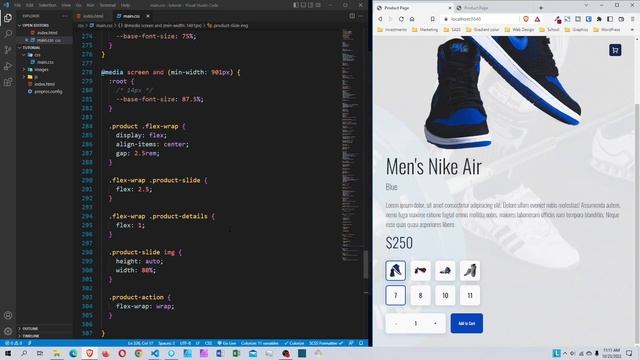Open the Search view in VS Code activity bar
This screenshot has width=640, height=360.
tap(8, 34)
